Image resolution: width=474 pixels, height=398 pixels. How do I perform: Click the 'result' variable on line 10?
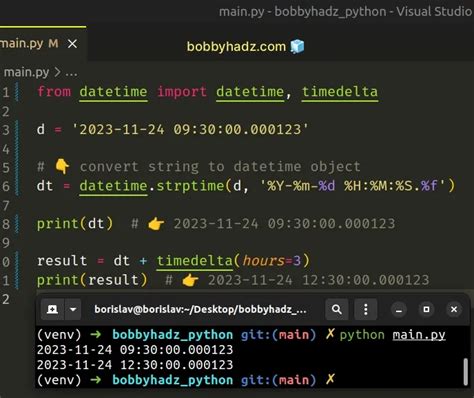(62, 261)
